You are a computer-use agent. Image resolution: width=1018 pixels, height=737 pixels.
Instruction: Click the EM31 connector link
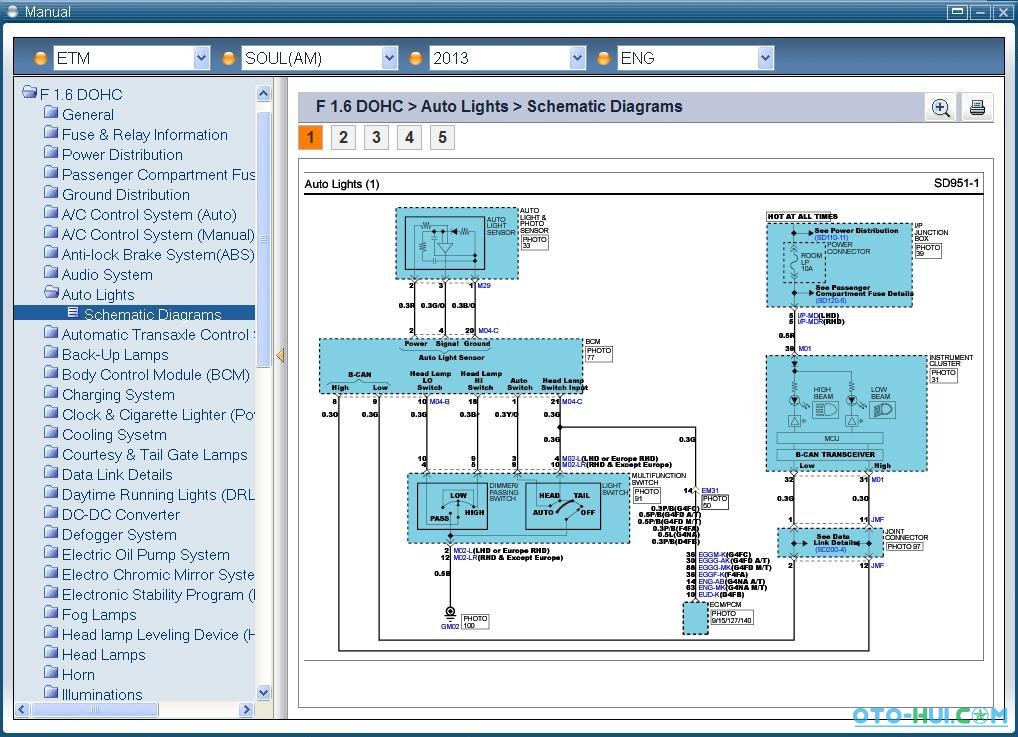[710, 490]
